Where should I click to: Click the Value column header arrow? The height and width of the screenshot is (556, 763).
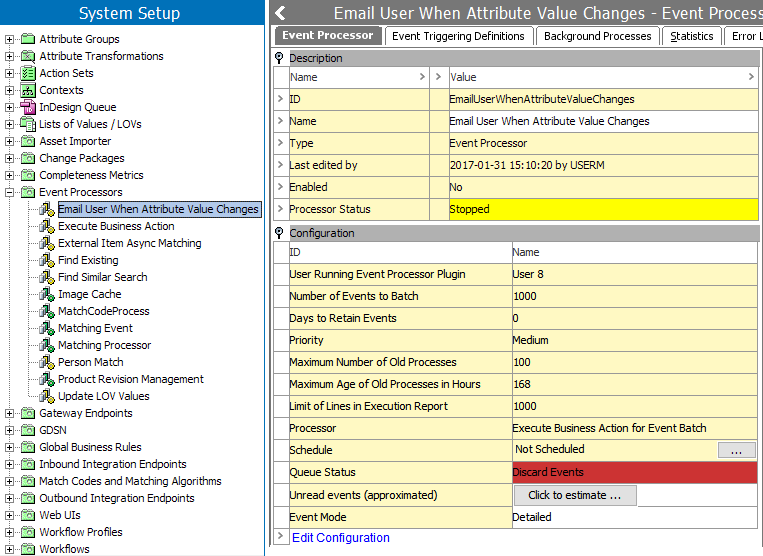tap(751, 77)
